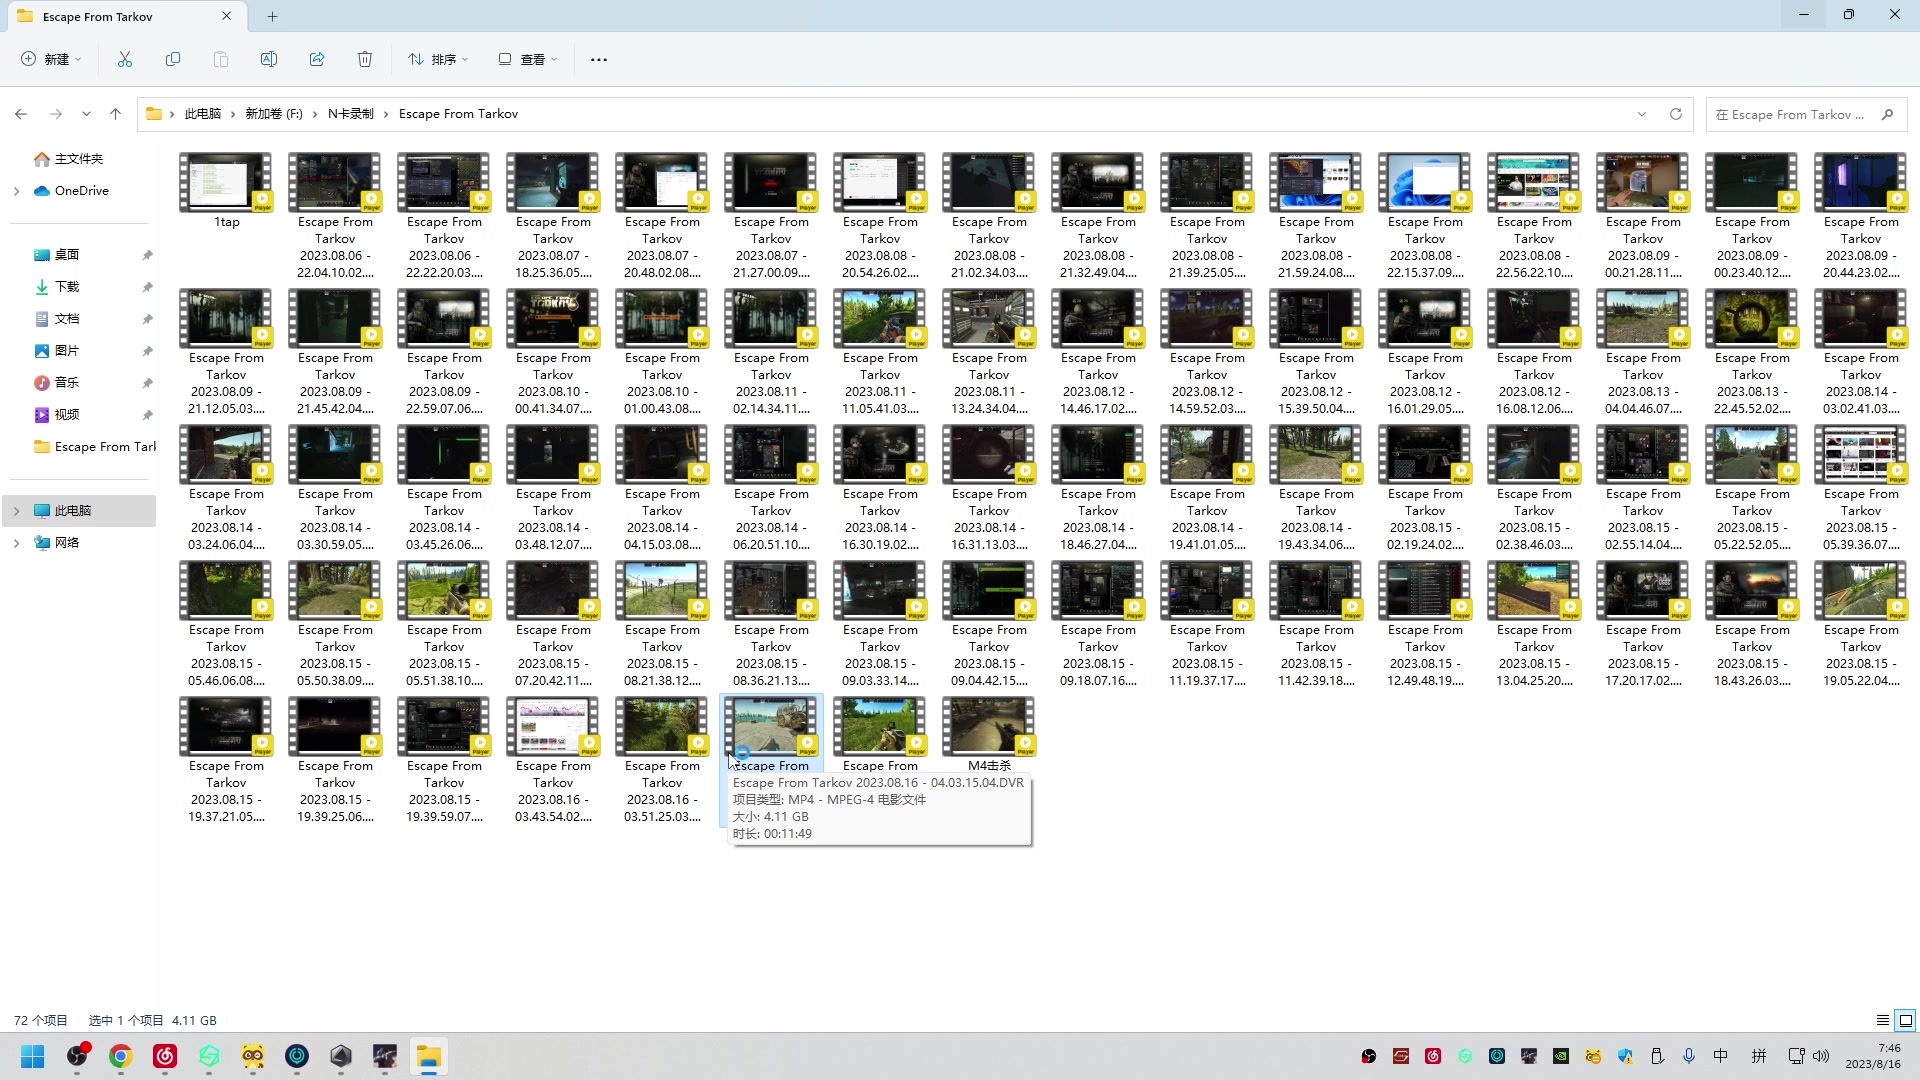Click the search magnifier icon

pyautogui.click(x=1887, y=114)
